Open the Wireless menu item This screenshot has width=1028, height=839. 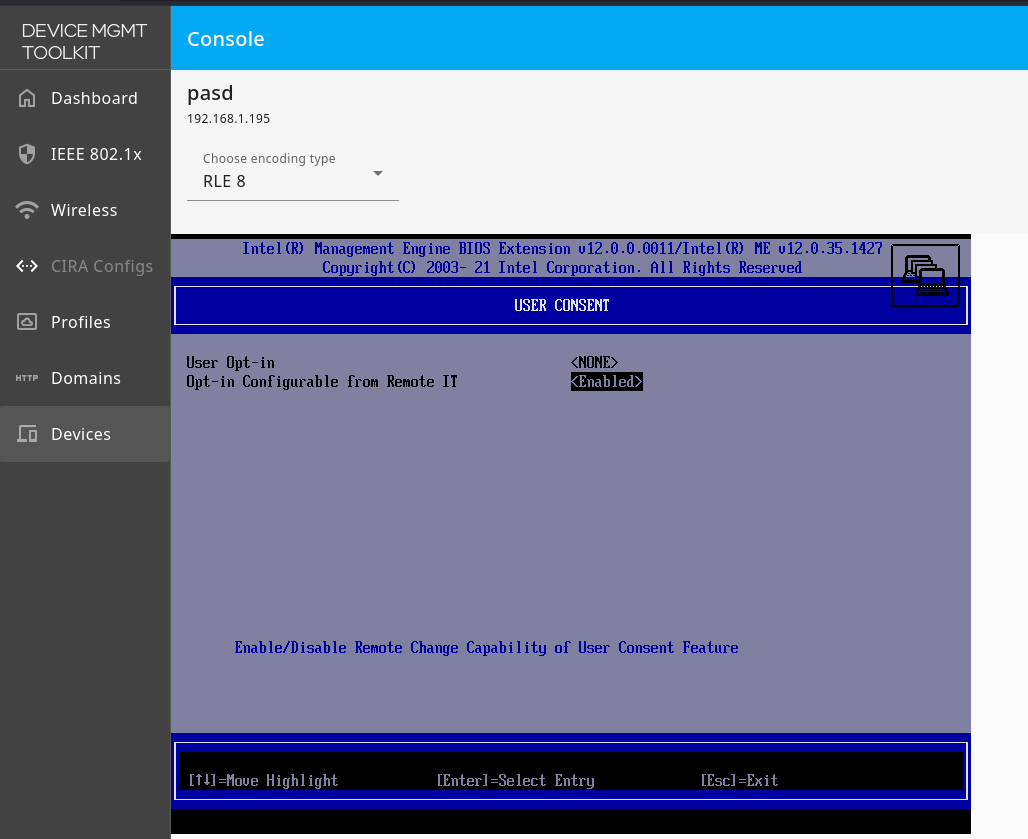click(84, 210)
